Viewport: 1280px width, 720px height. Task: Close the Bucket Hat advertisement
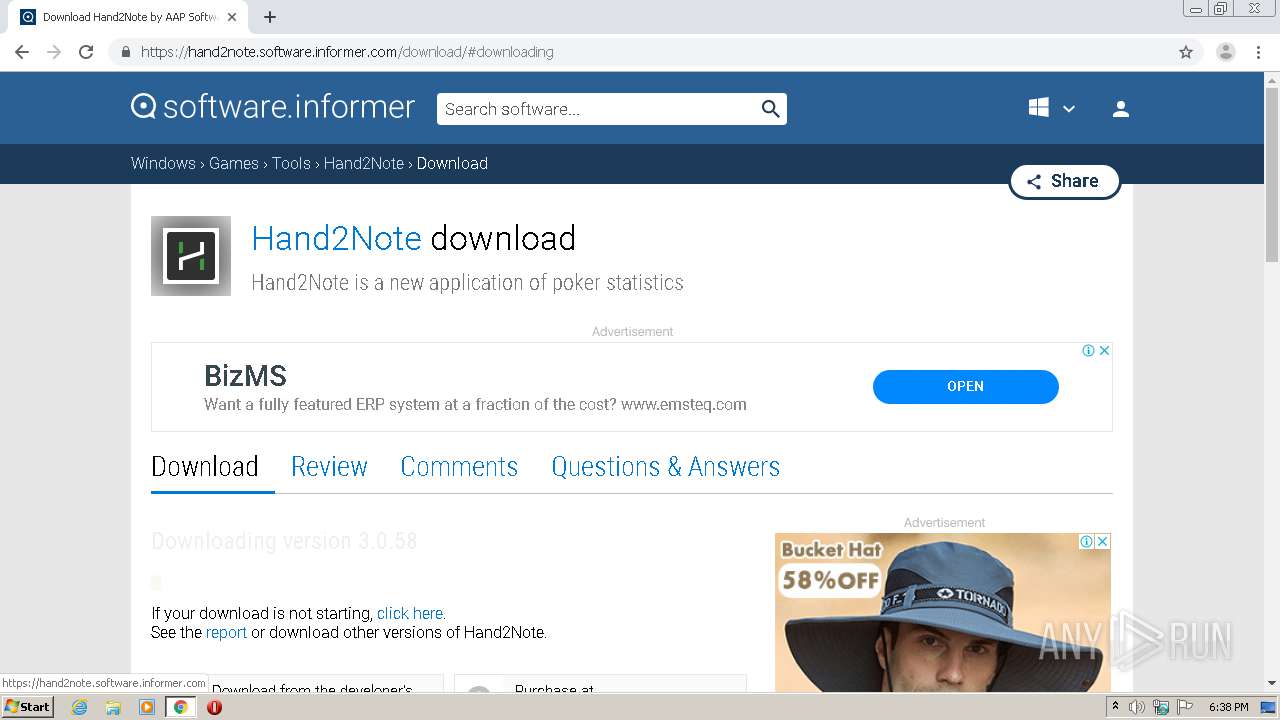[x=1102, y=541]
